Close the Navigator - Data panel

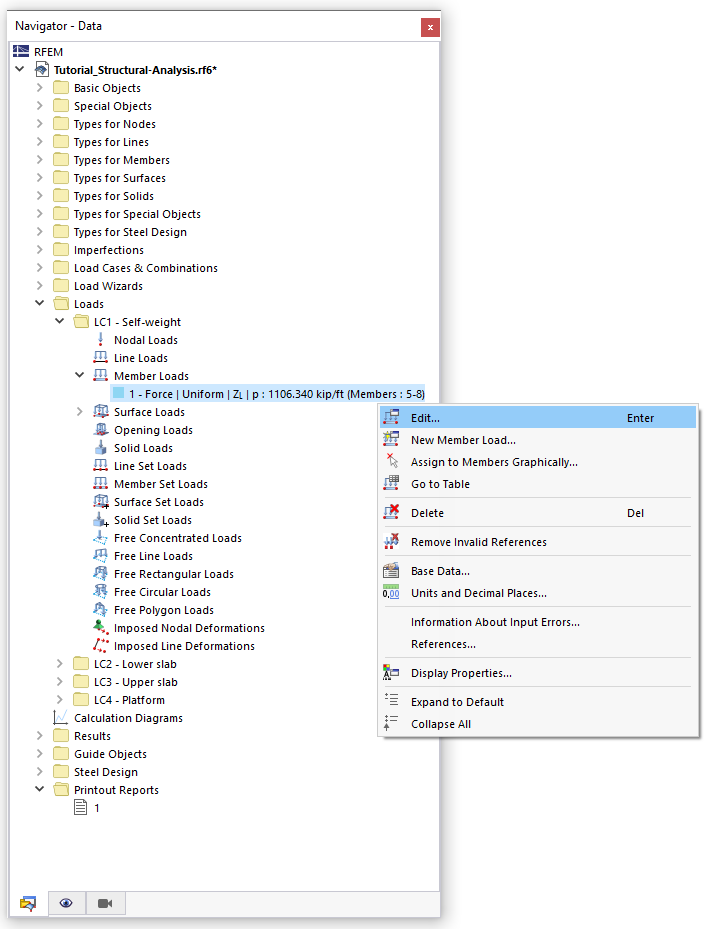point(430,27)
